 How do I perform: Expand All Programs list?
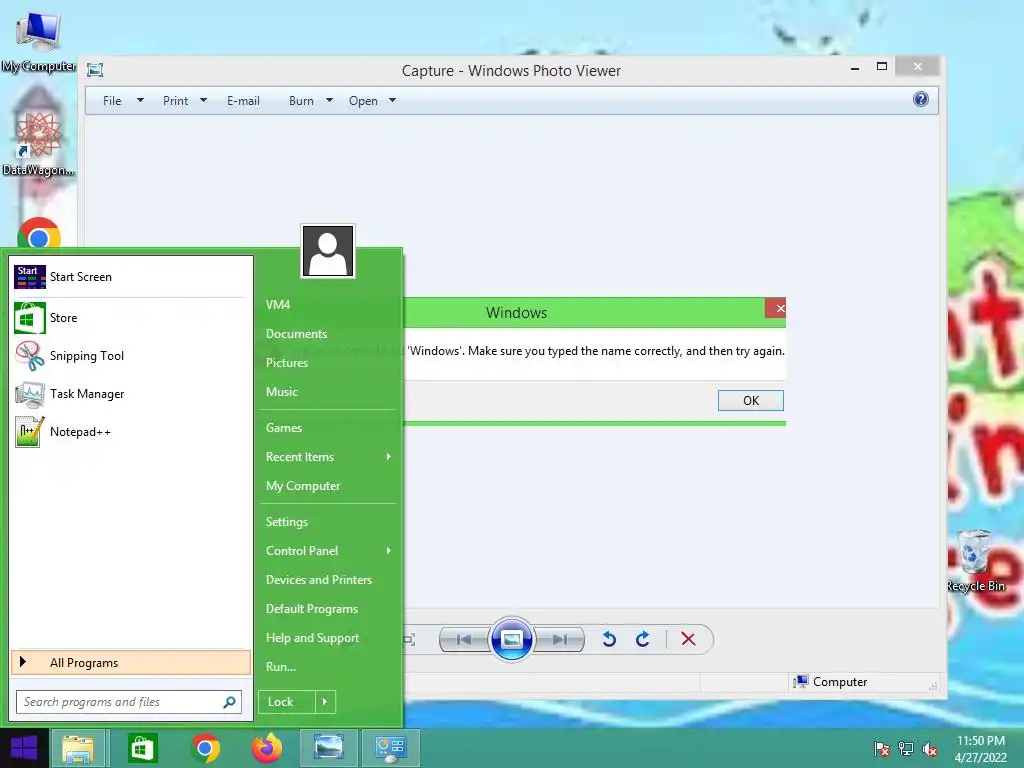coord(131,663)
